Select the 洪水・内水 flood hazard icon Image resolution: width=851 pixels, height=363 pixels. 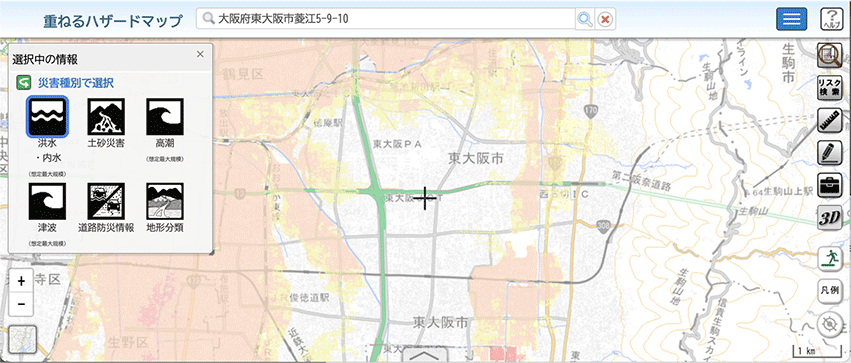[x=48, y=117]
